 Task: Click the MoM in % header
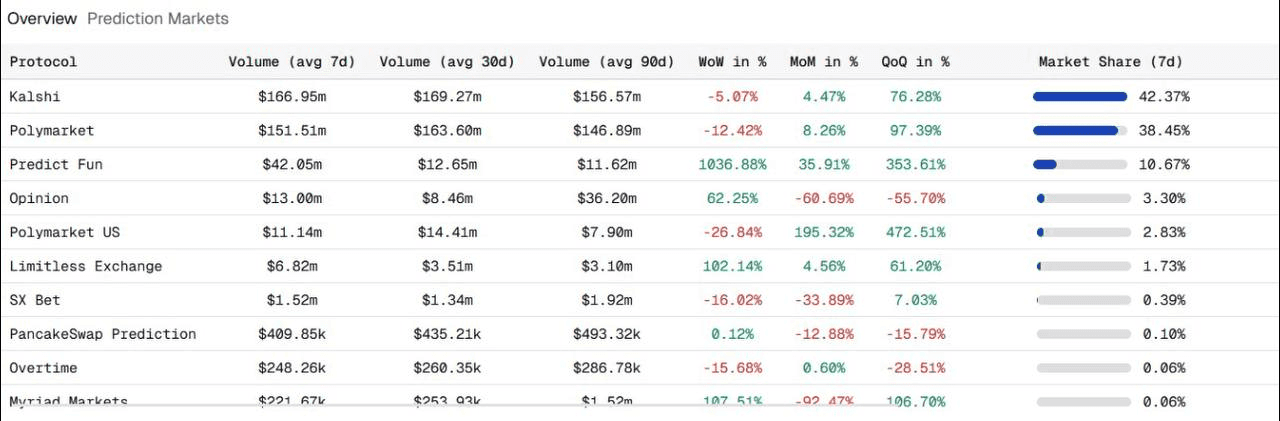click(823, 62)
